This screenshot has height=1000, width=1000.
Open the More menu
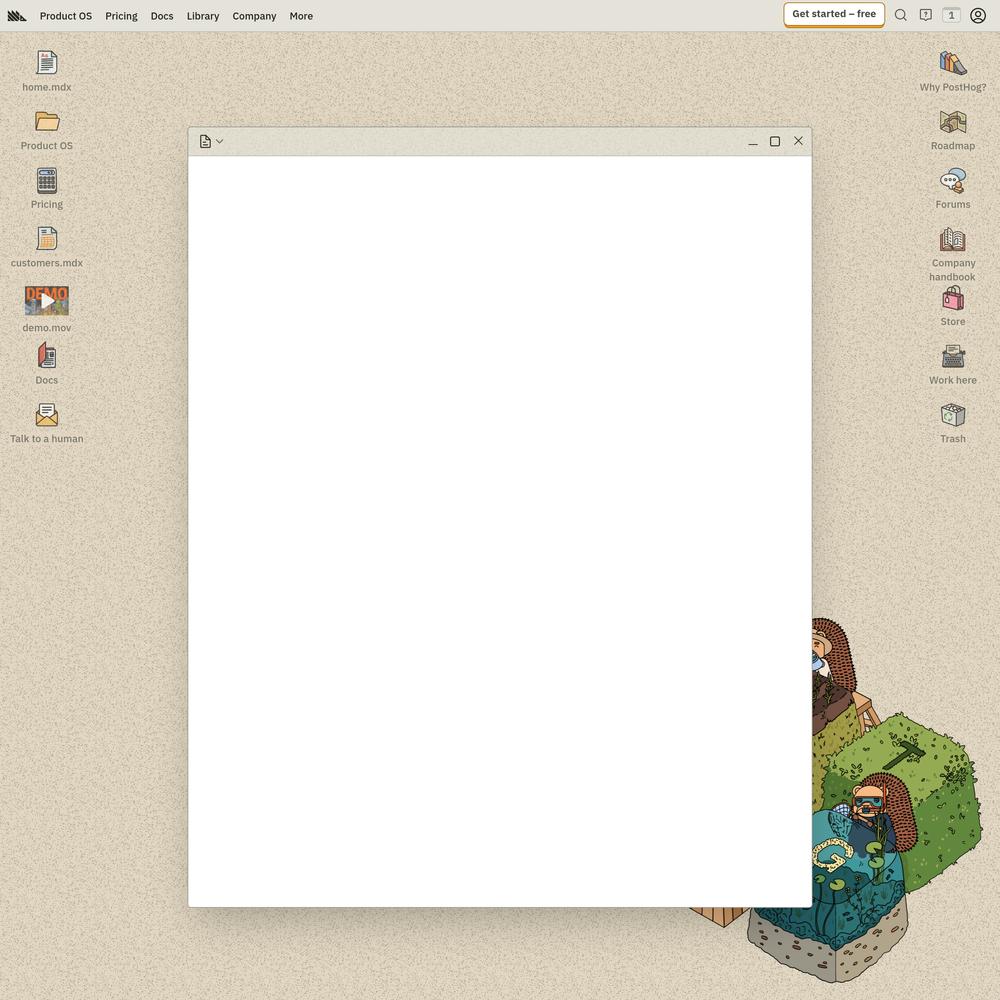(301, 16)
